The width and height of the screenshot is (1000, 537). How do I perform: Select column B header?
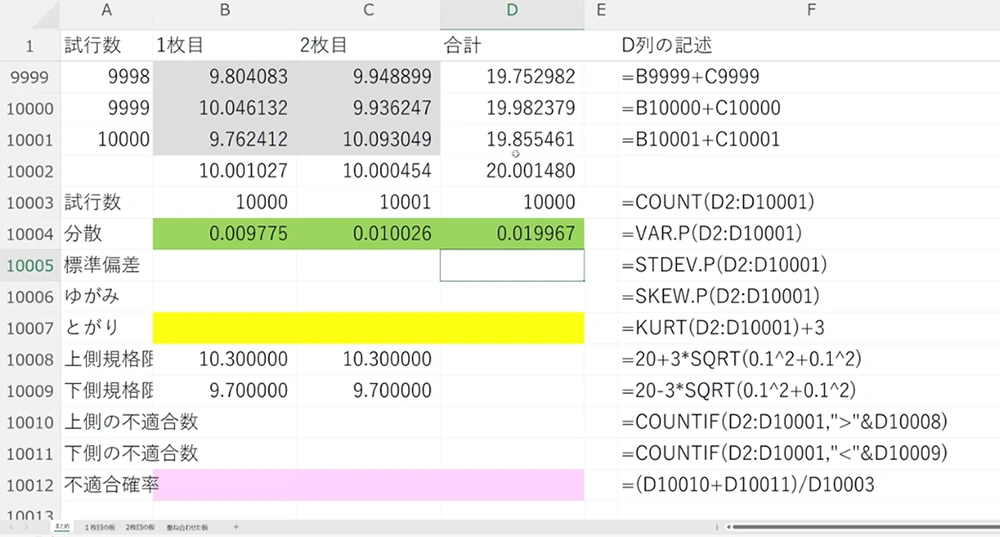(x=224, y=12)
